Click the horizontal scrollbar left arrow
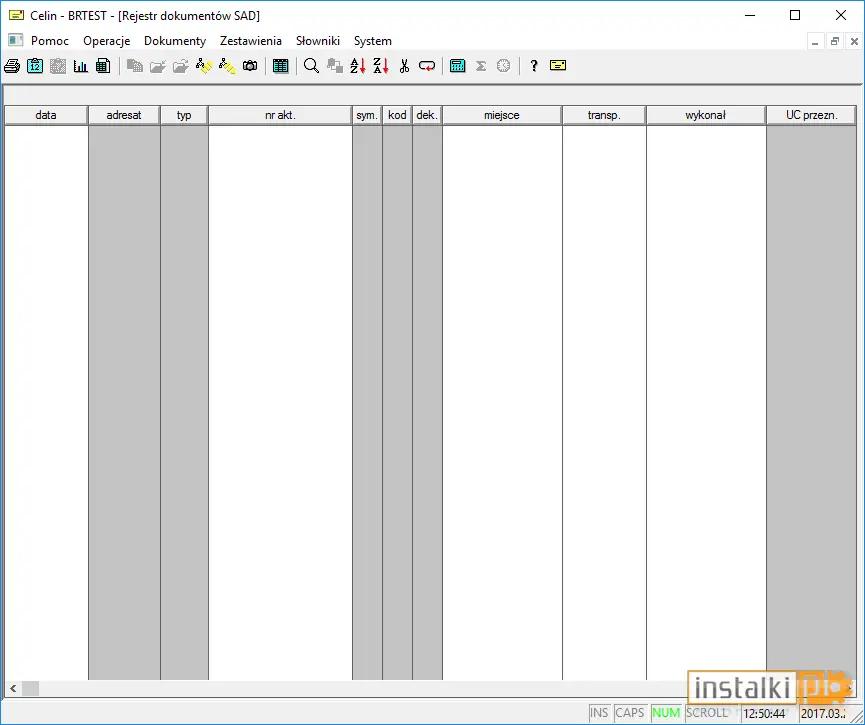The height and width of the screenshot is (725, 865). click(13, 688)
